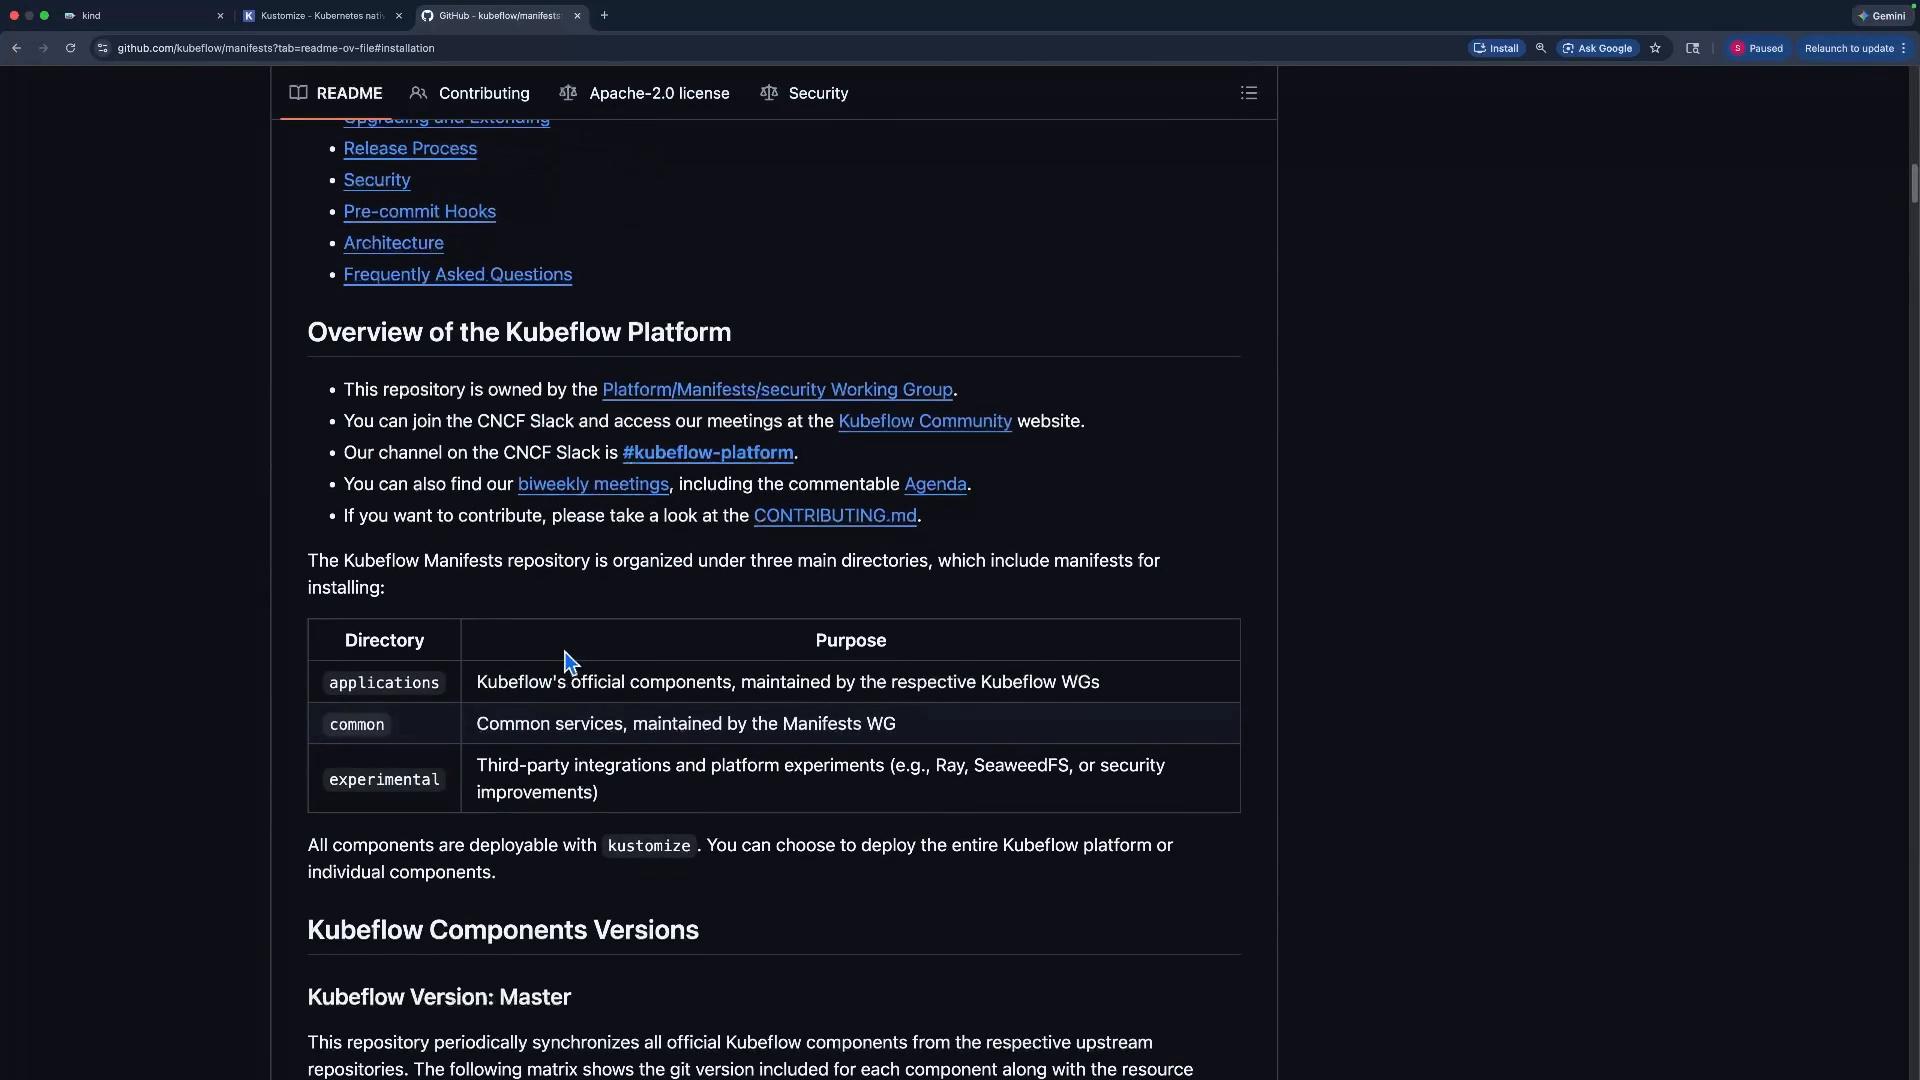Open the biweekly meetings link
Image resolution: width=1920 pixels, height=1080 pixels.
tap(593, 484)
